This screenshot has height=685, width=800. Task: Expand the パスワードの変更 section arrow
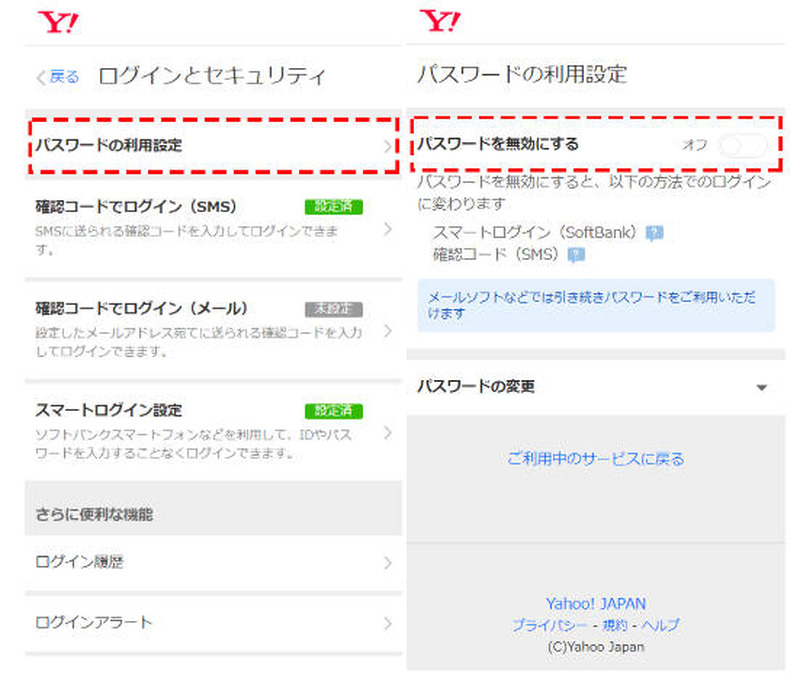pyautogui.click(x=762, y=387)
